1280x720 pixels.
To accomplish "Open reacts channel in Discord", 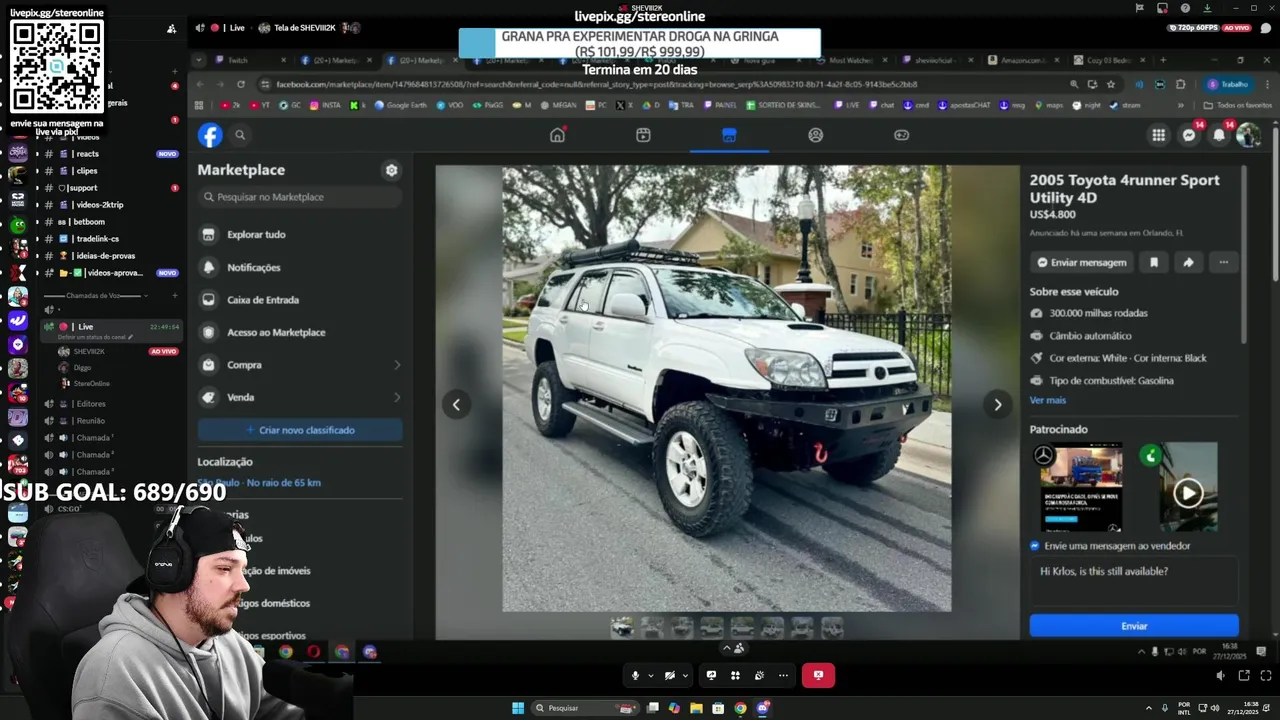I will pos(88,154).
